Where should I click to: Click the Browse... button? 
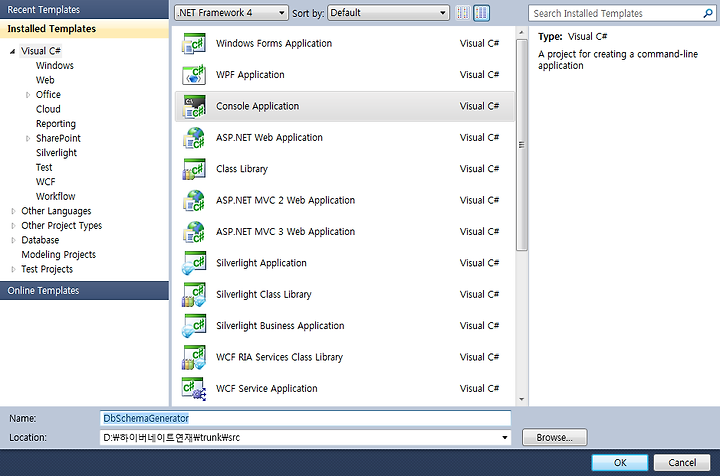tap(554, 437)
